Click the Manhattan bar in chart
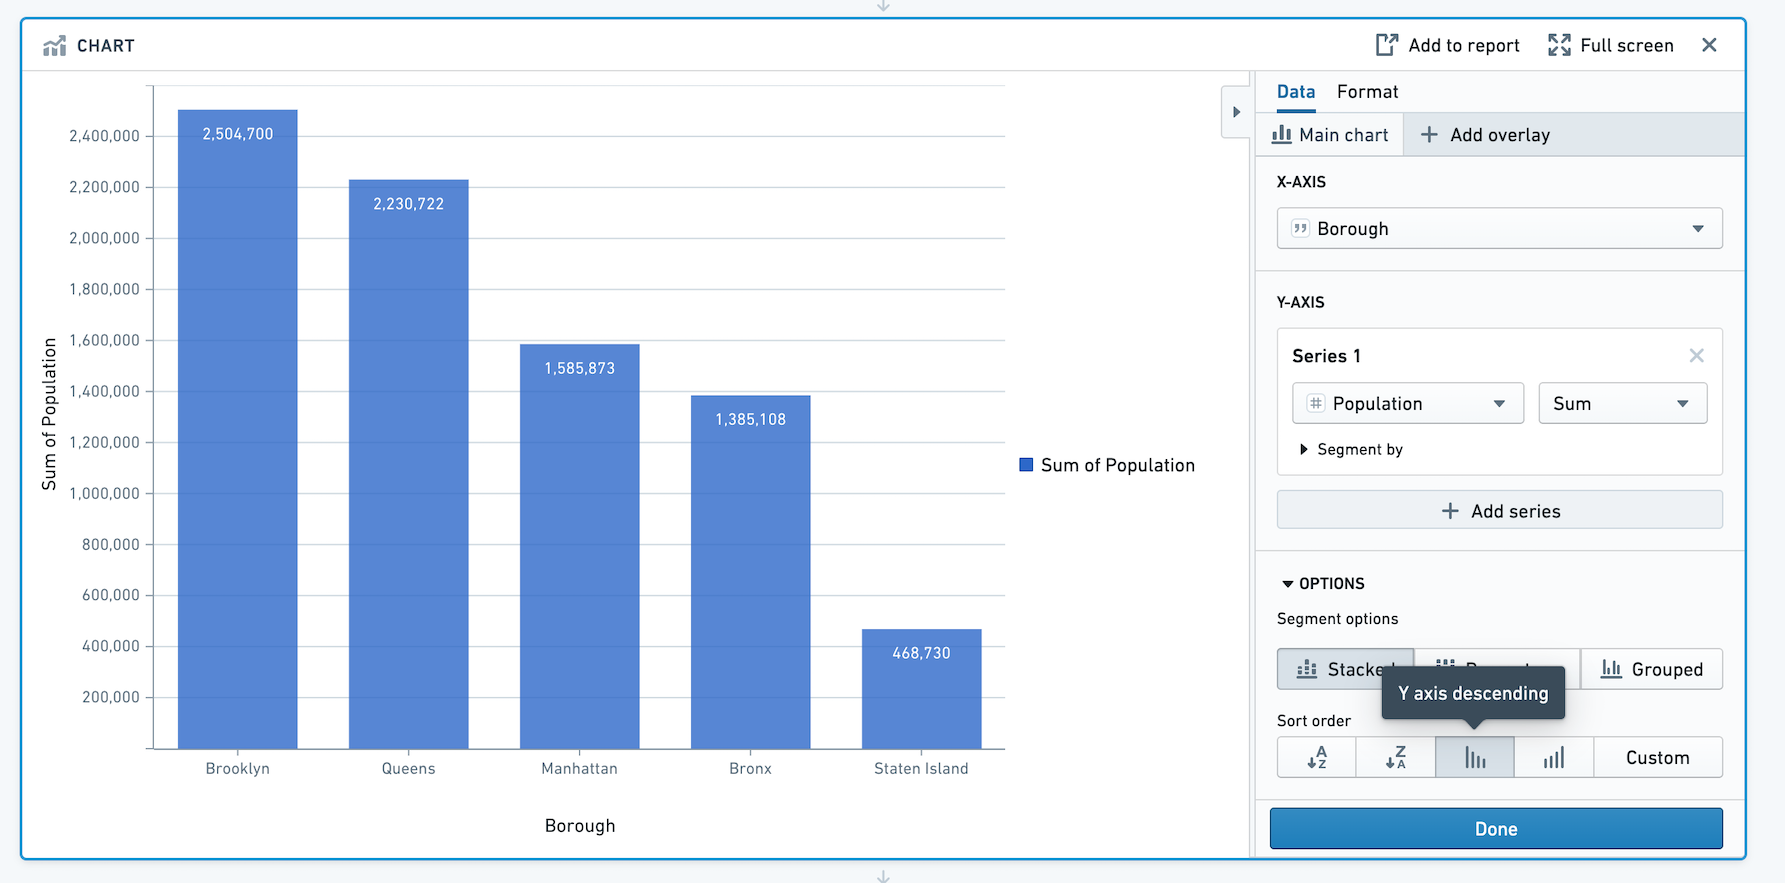This screenshot has width=1785, height=883. click(580, 547)
